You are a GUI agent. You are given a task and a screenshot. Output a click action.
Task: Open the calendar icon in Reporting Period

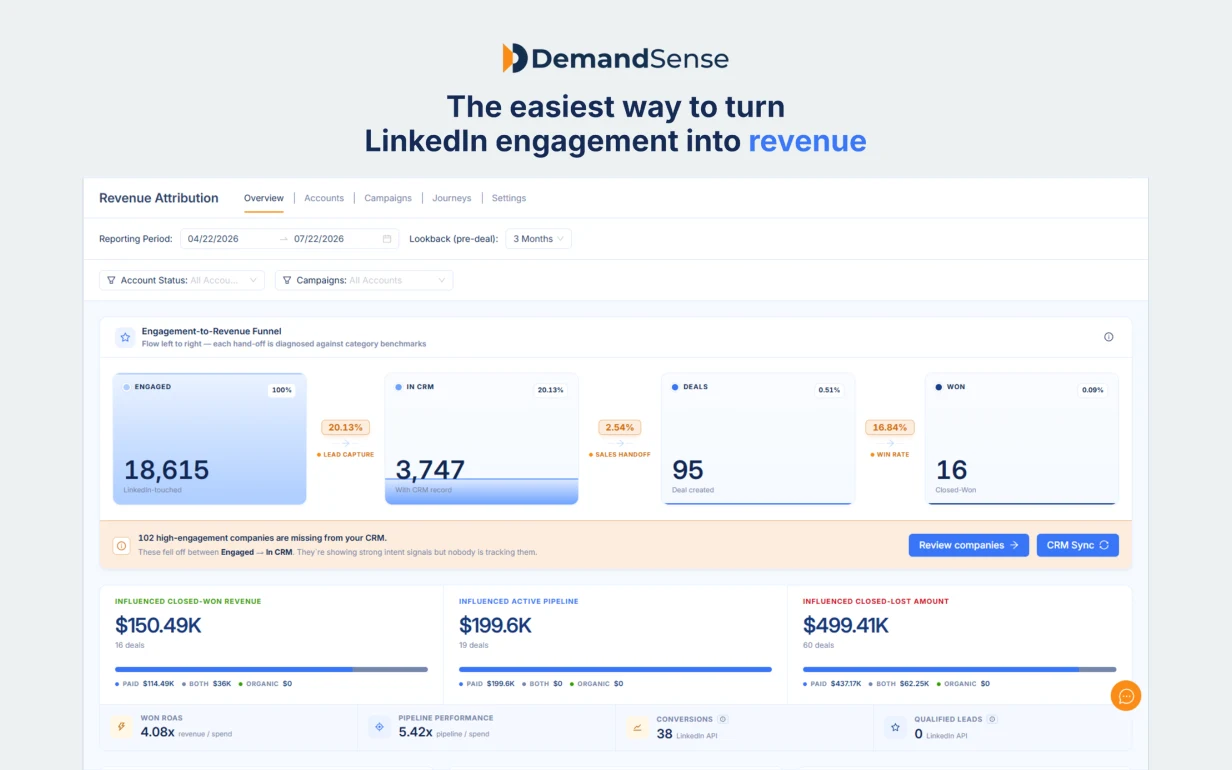pyautogui.click(x=387, y=239)
